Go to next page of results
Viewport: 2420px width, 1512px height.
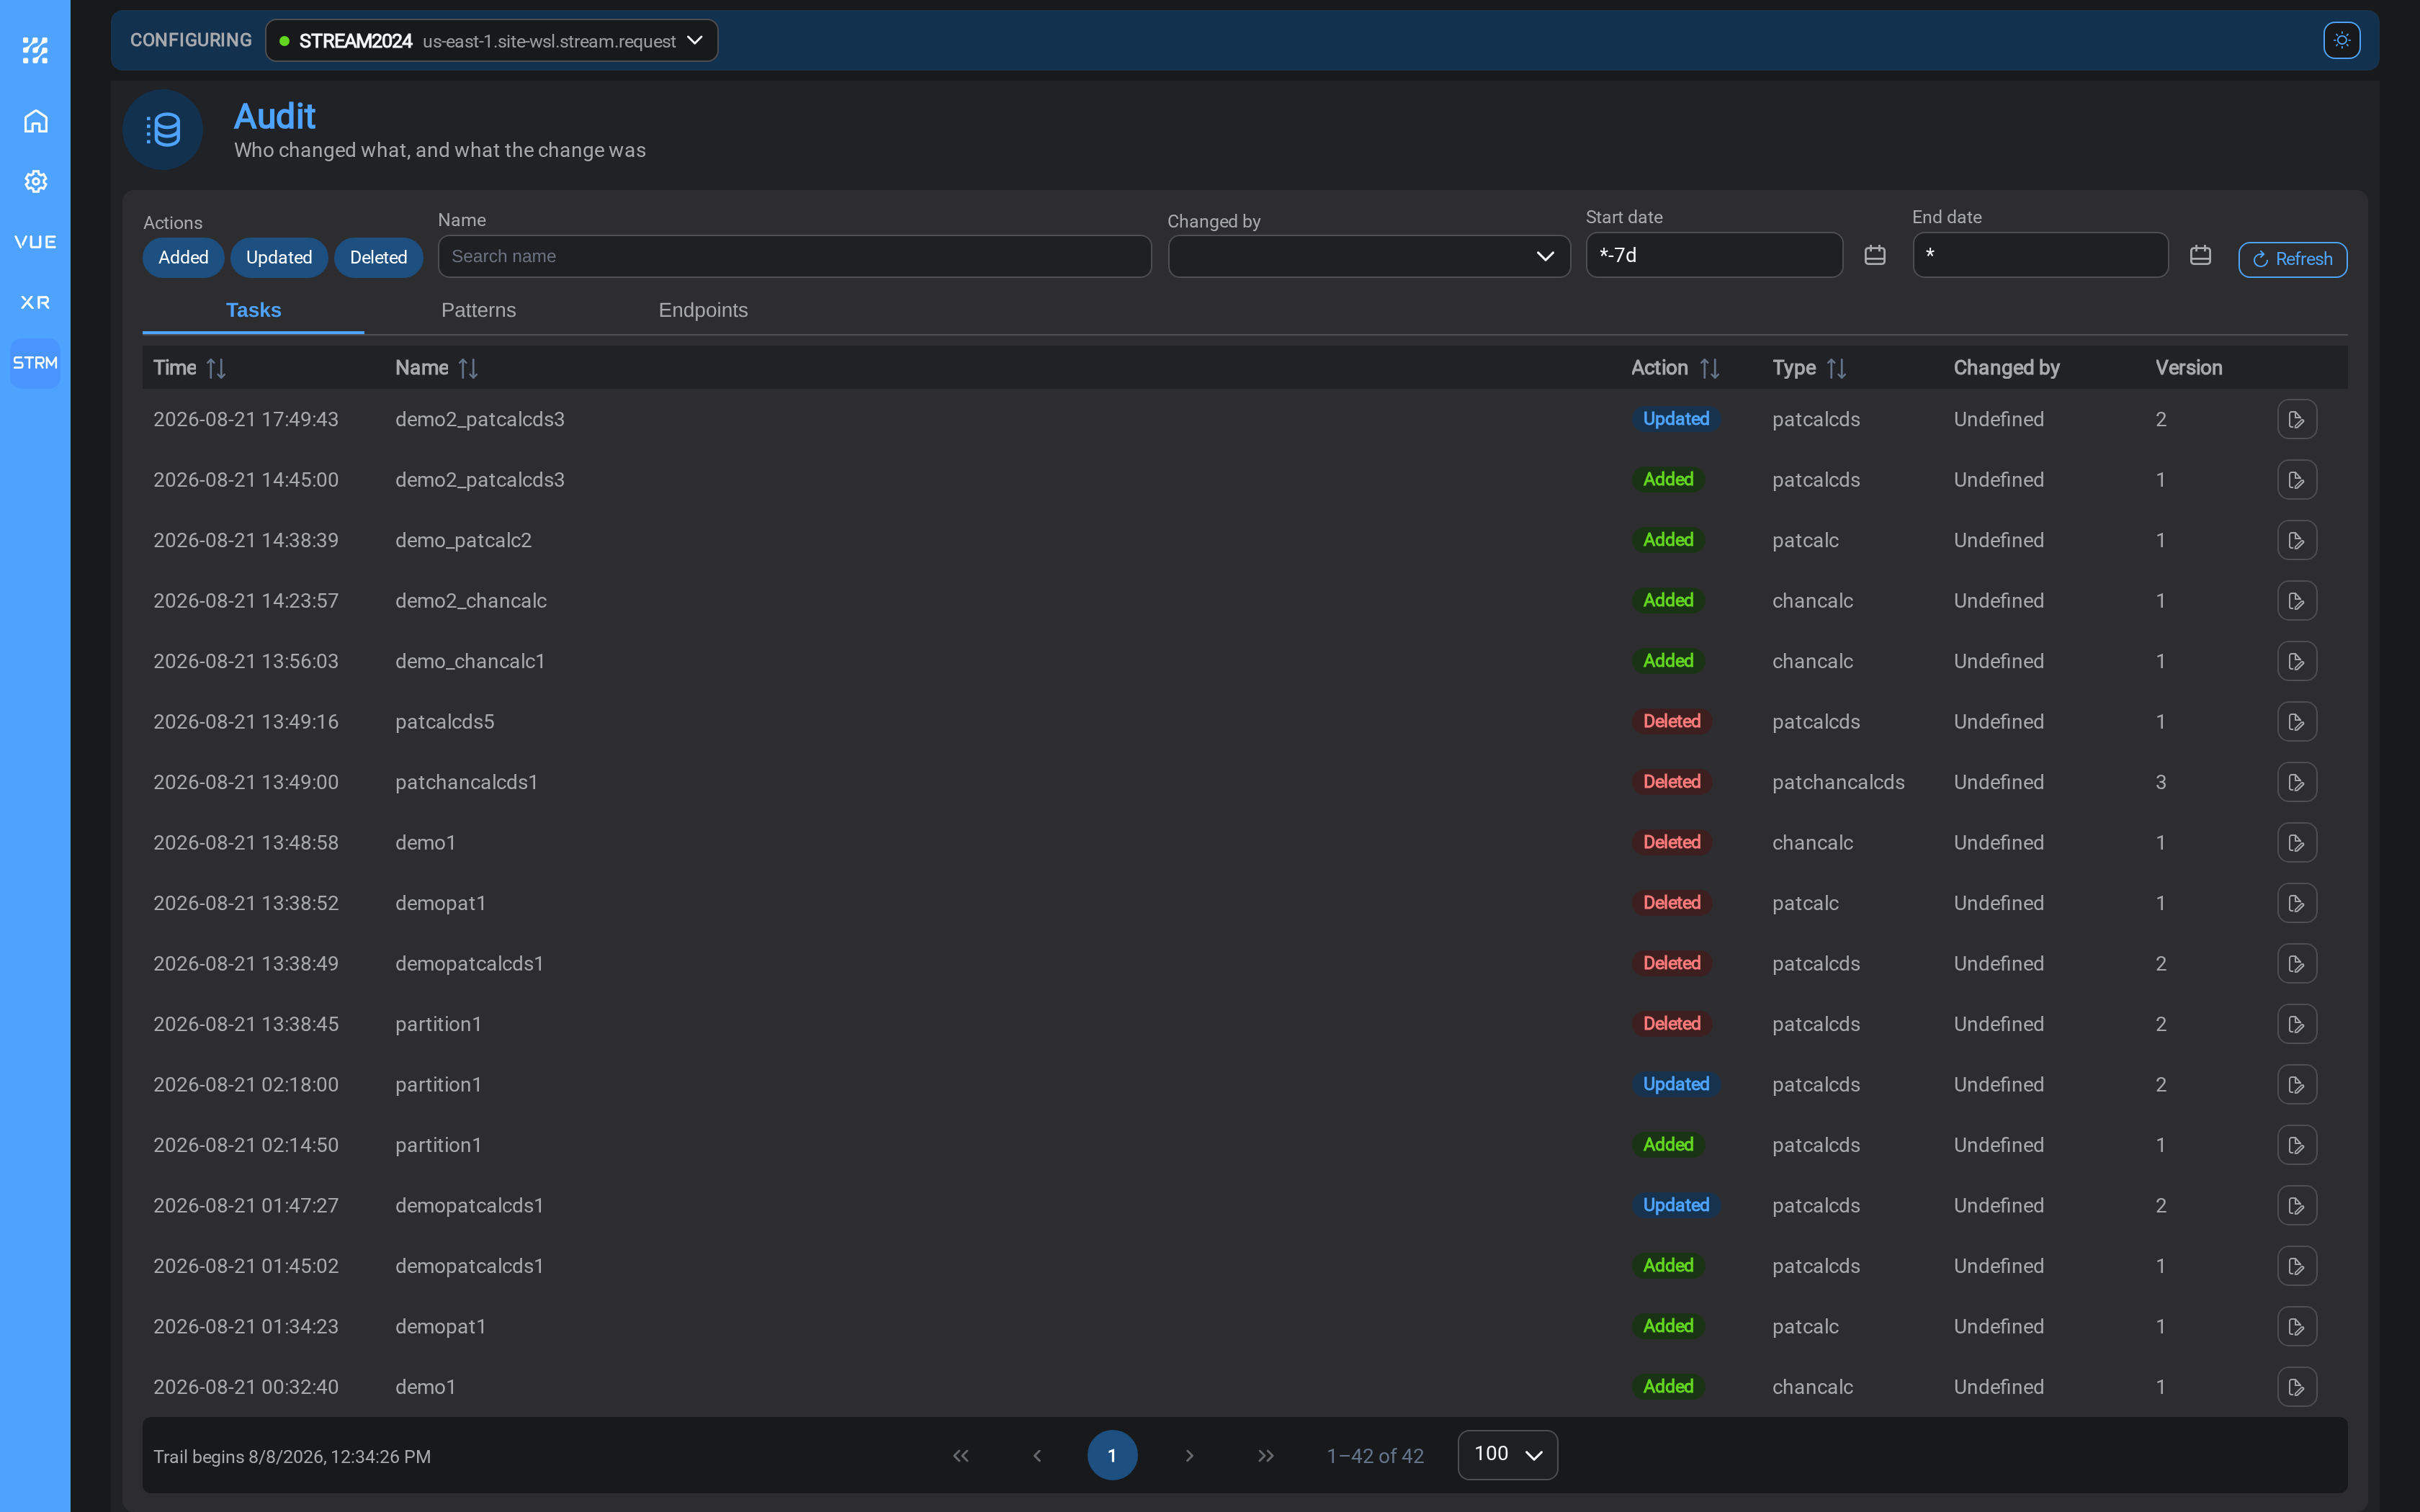tap(1189, 1456)
